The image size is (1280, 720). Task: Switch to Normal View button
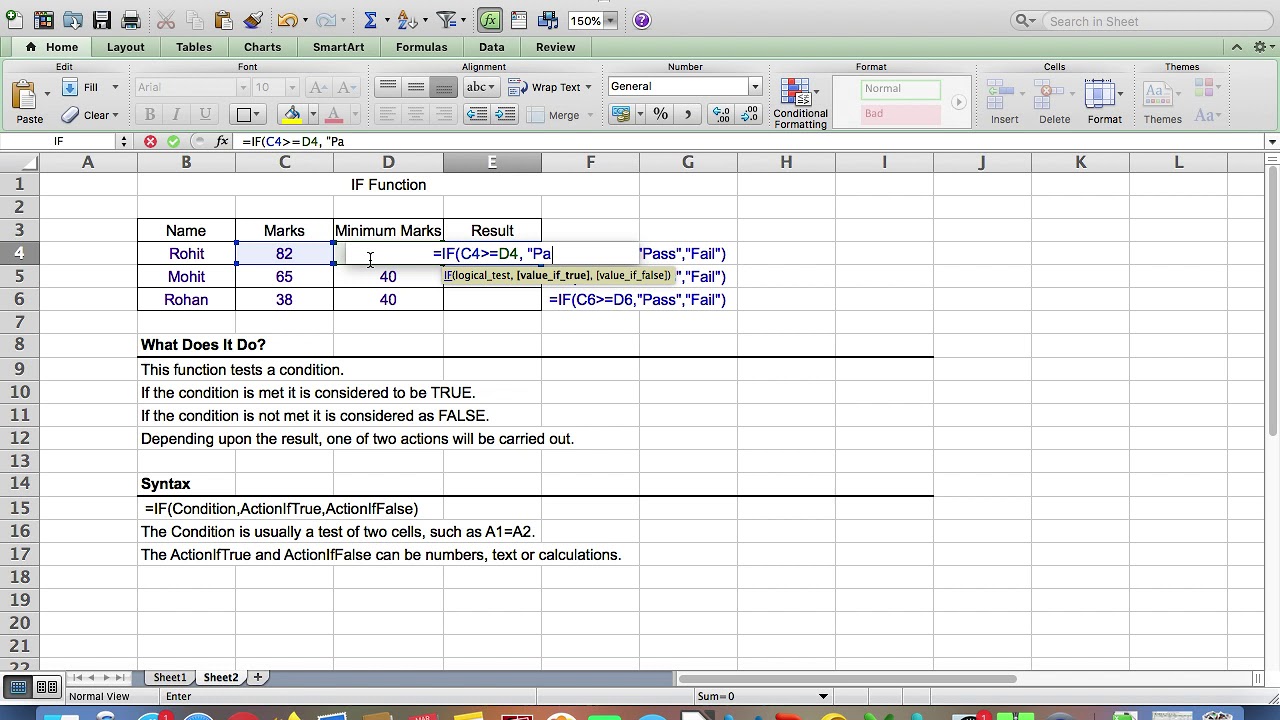click(x=19, y=686)
